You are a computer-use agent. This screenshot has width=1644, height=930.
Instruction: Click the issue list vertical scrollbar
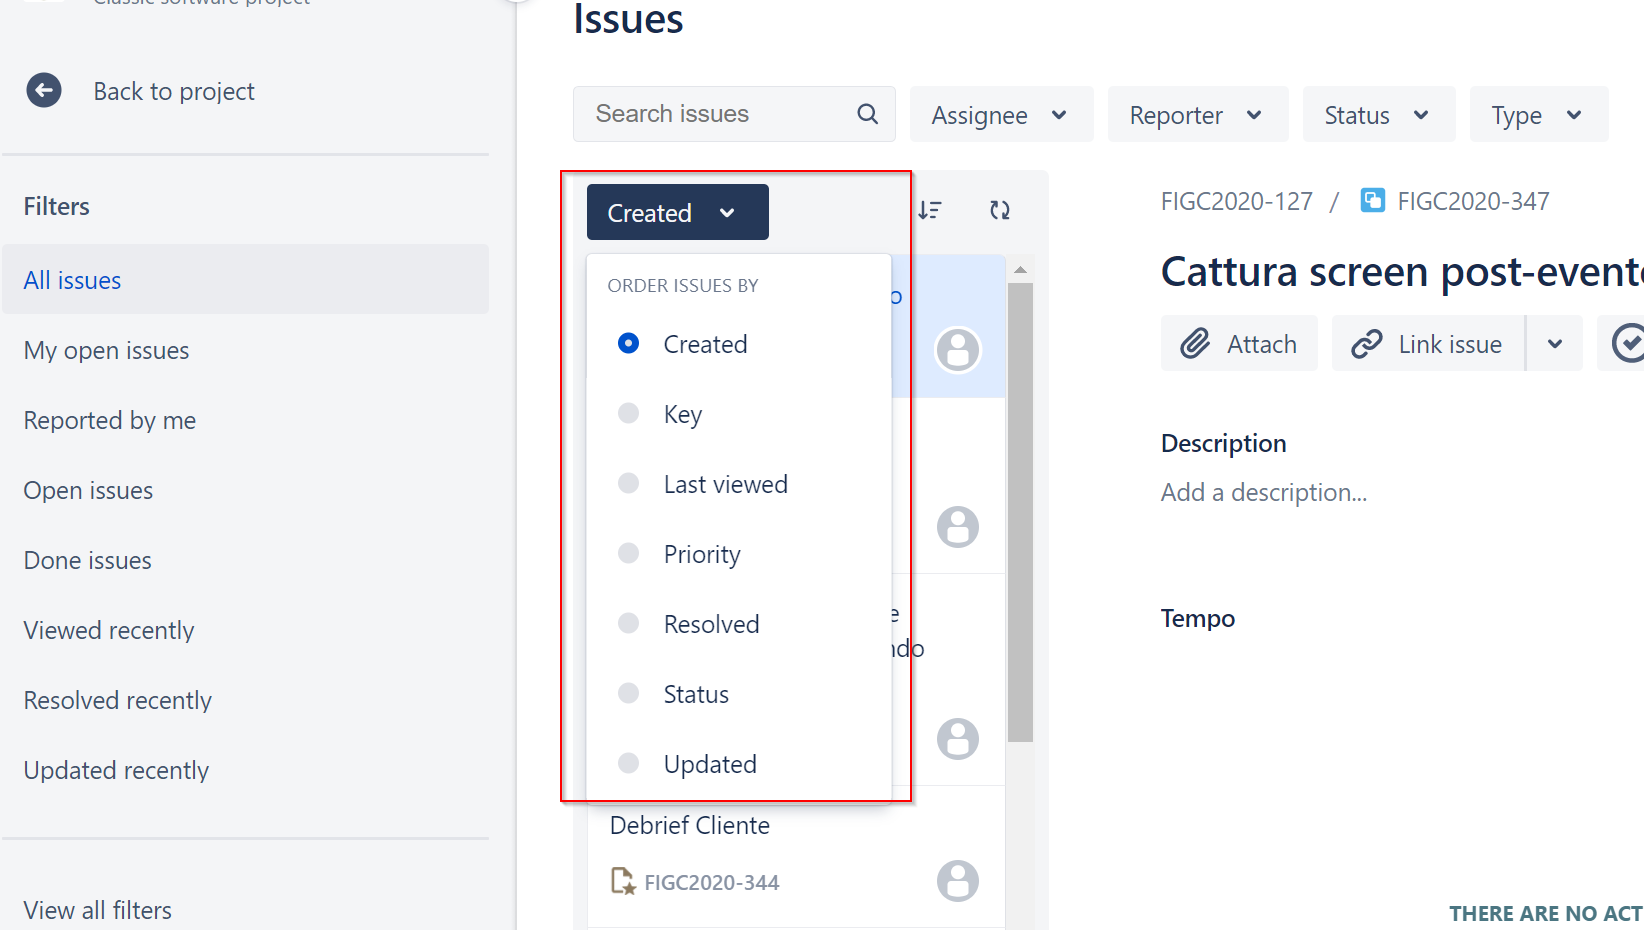1020,512
